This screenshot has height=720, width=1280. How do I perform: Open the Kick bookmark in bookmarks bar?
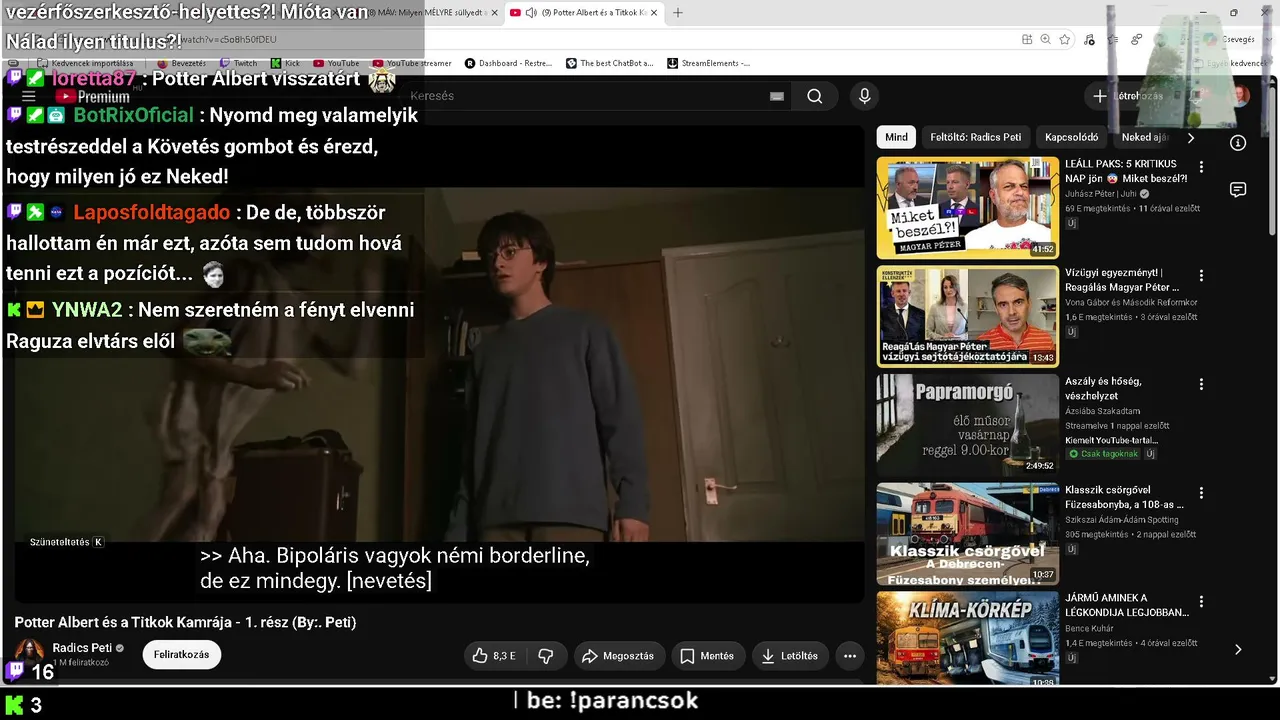coord(286,63)
